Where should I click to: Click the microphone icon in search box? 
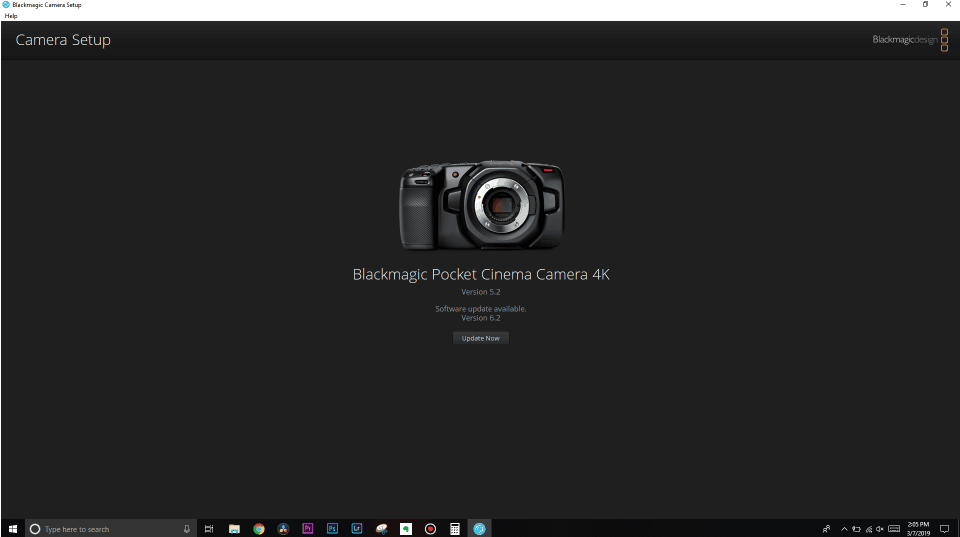coord(187,528)
